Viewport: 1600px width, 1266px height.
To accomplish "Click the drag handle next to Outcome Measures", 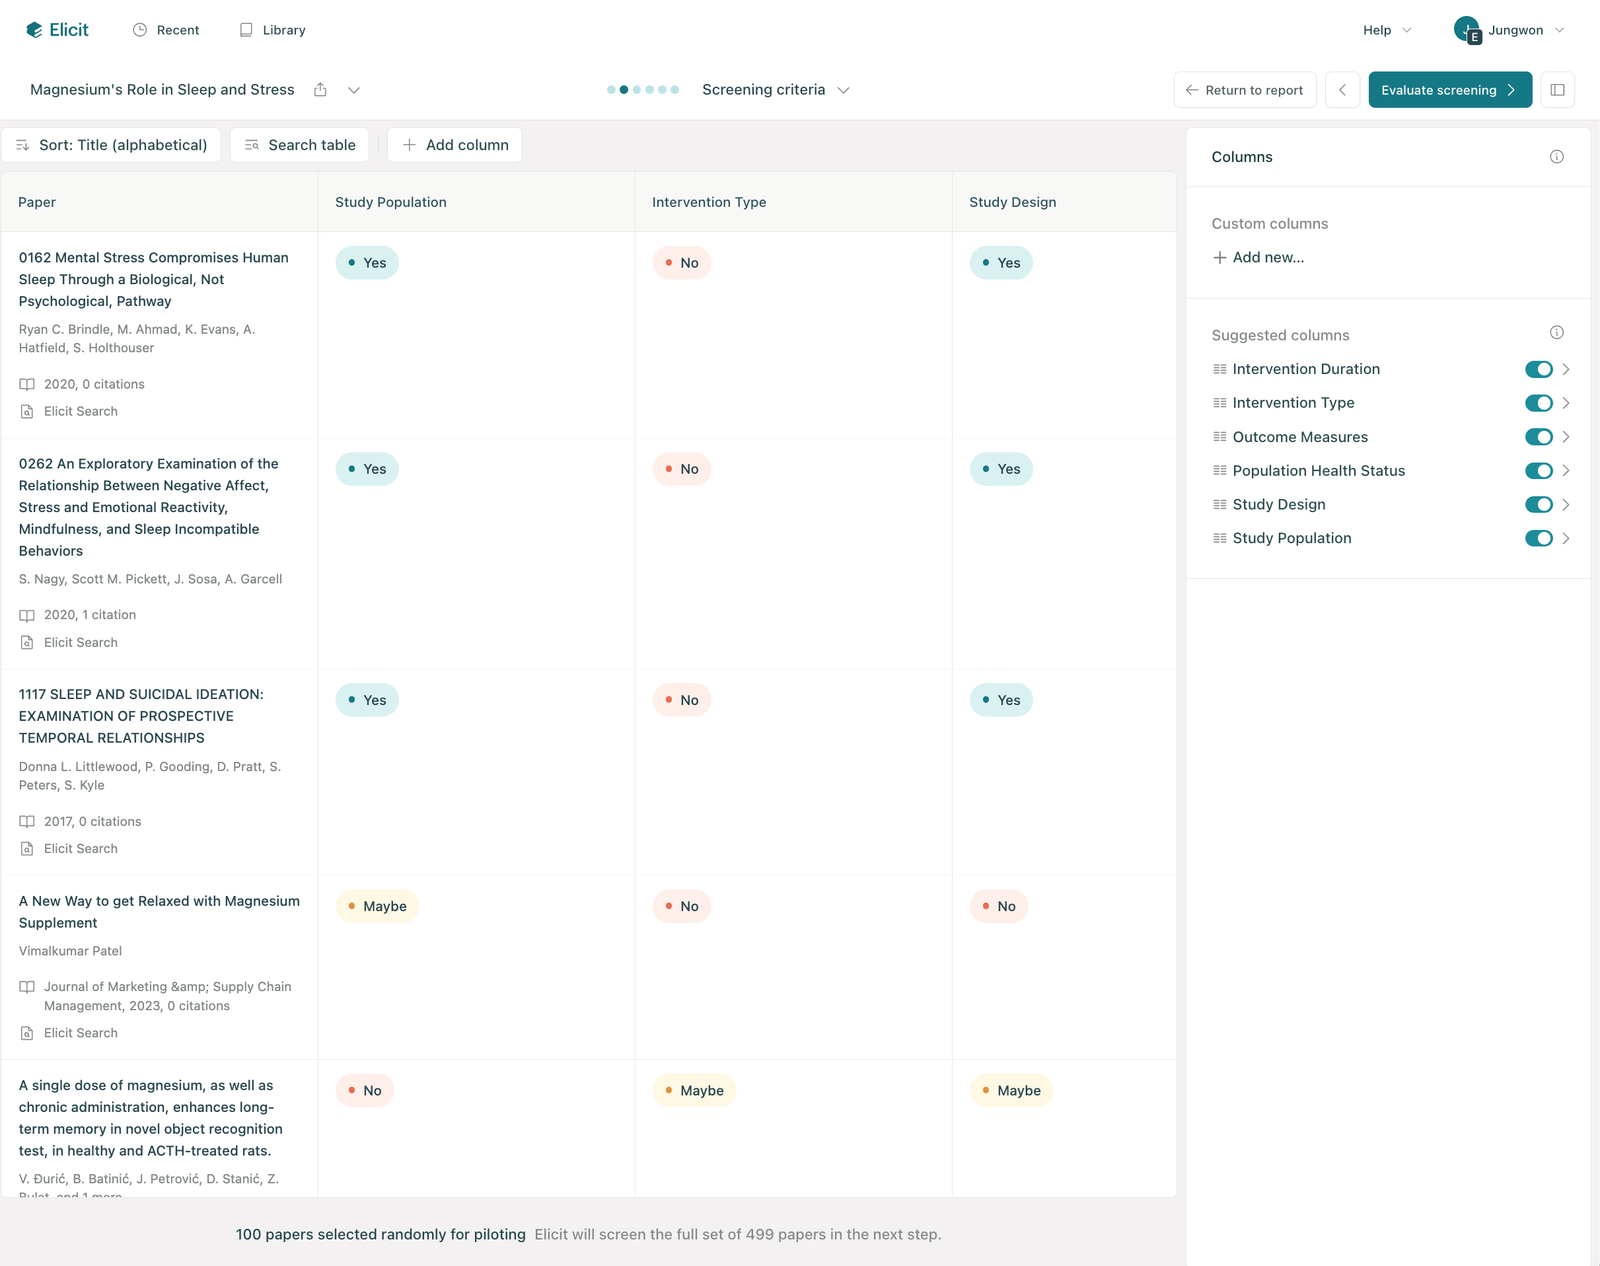I will pos(1219,437).
